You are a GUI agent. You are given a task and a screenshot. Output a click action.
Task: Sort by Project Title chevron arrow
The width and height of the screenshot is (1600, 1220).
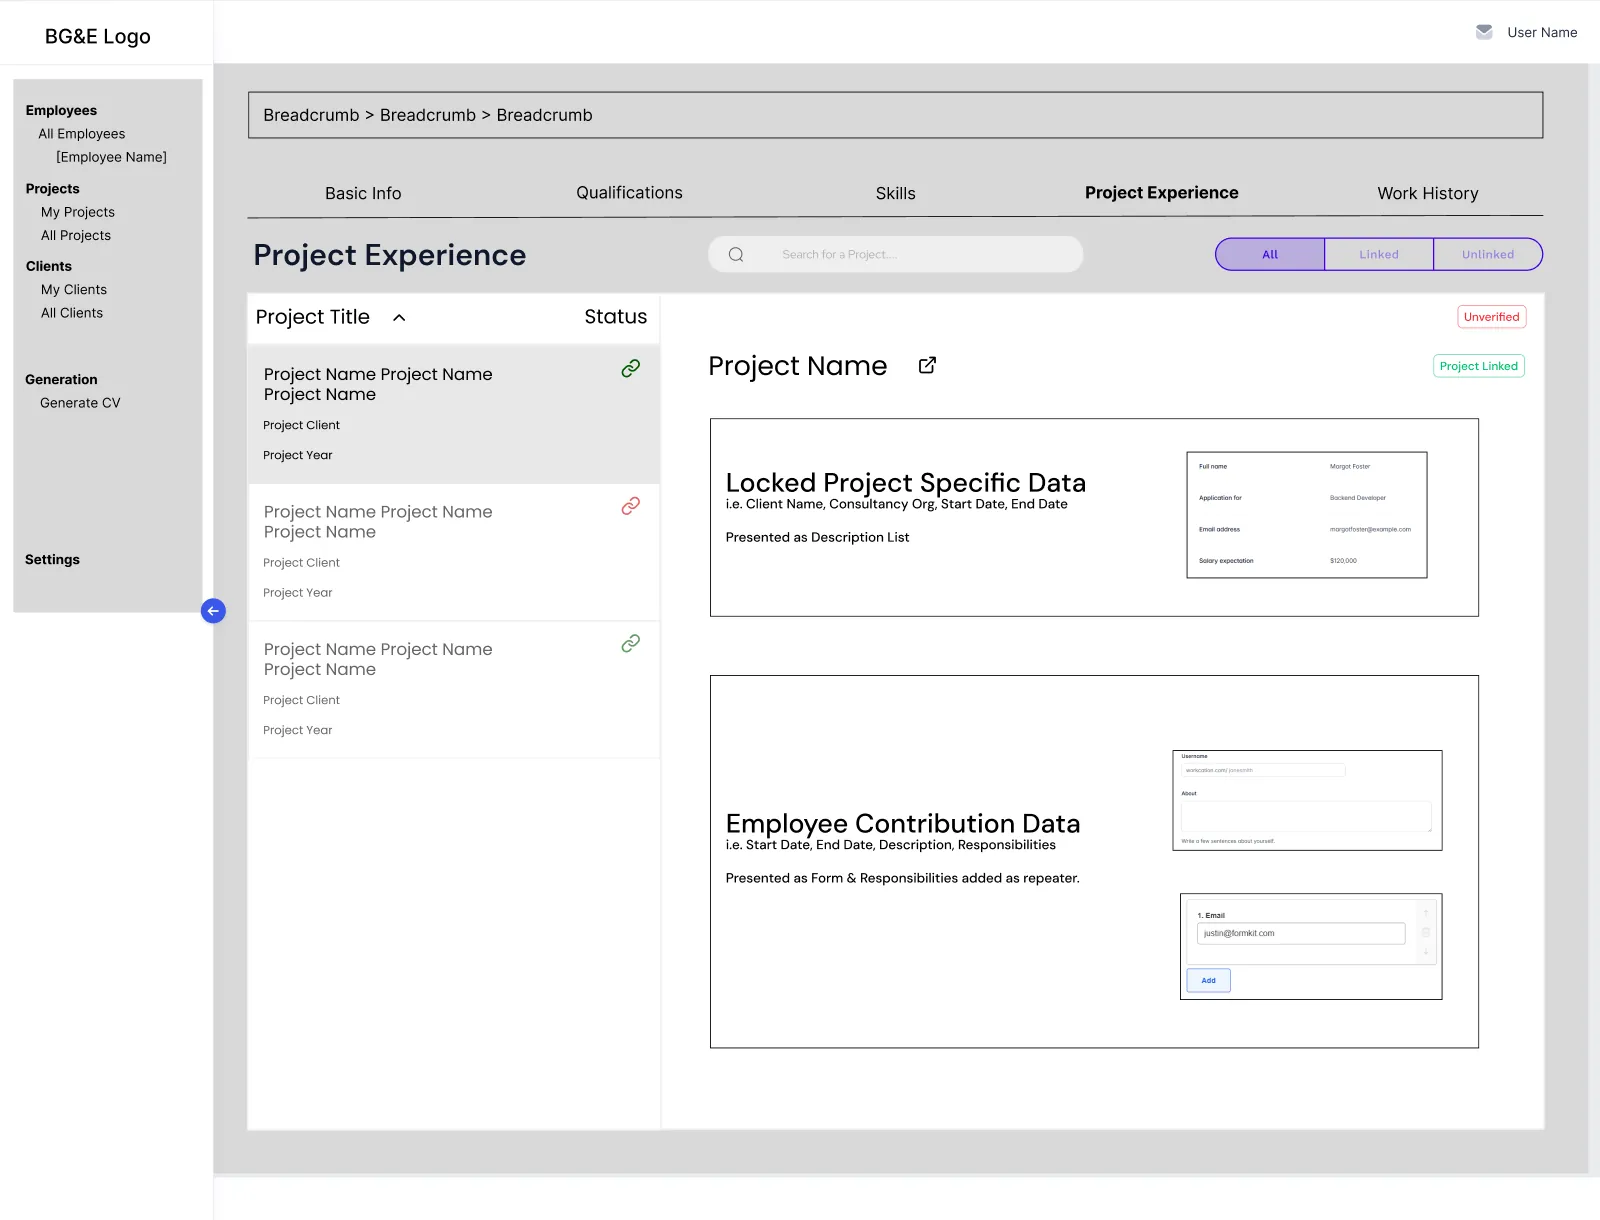click(399, 318)
